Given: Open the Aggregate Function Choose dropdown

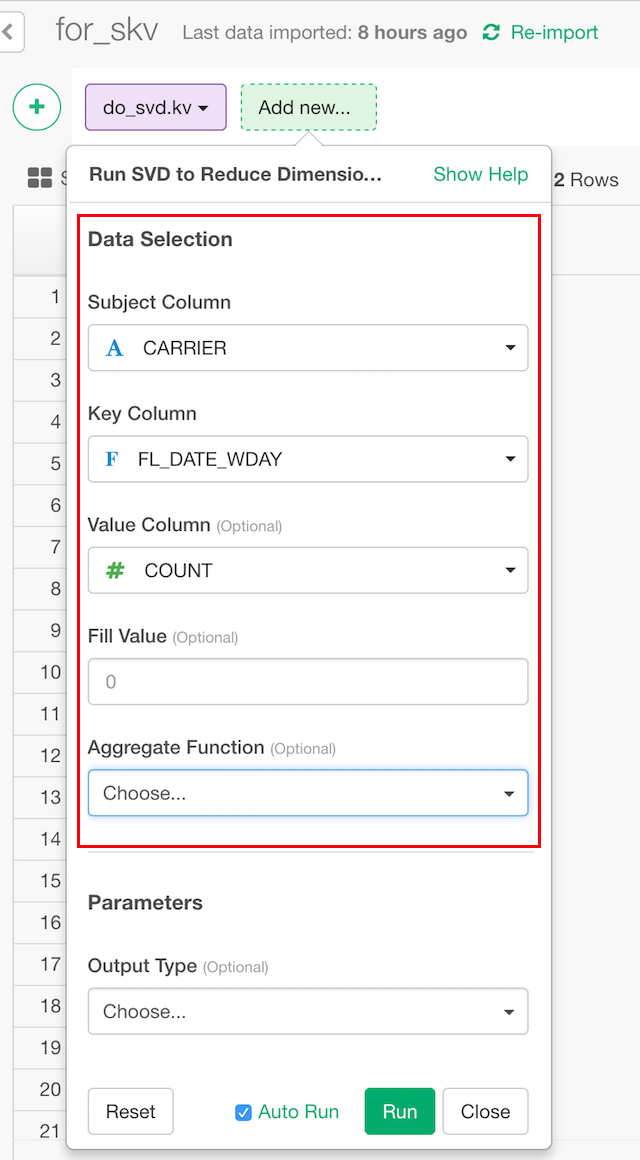Looking at the screenshot, I should pos(308,793).
